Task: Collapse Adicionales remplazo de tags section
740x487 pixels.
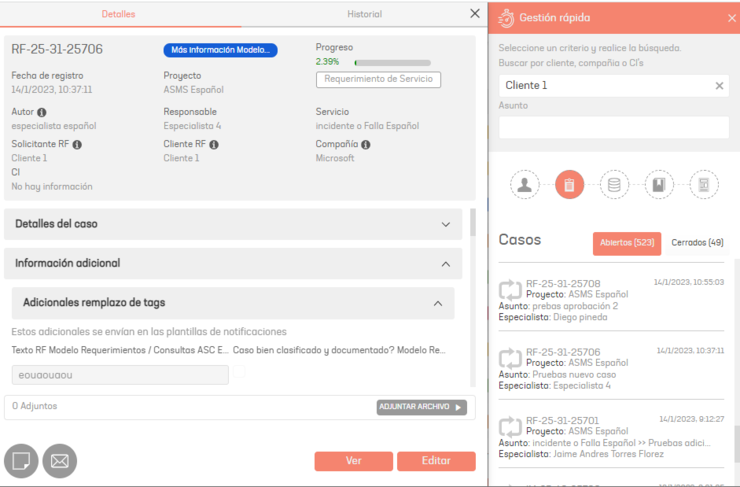Action: click(x=437, y=302)
